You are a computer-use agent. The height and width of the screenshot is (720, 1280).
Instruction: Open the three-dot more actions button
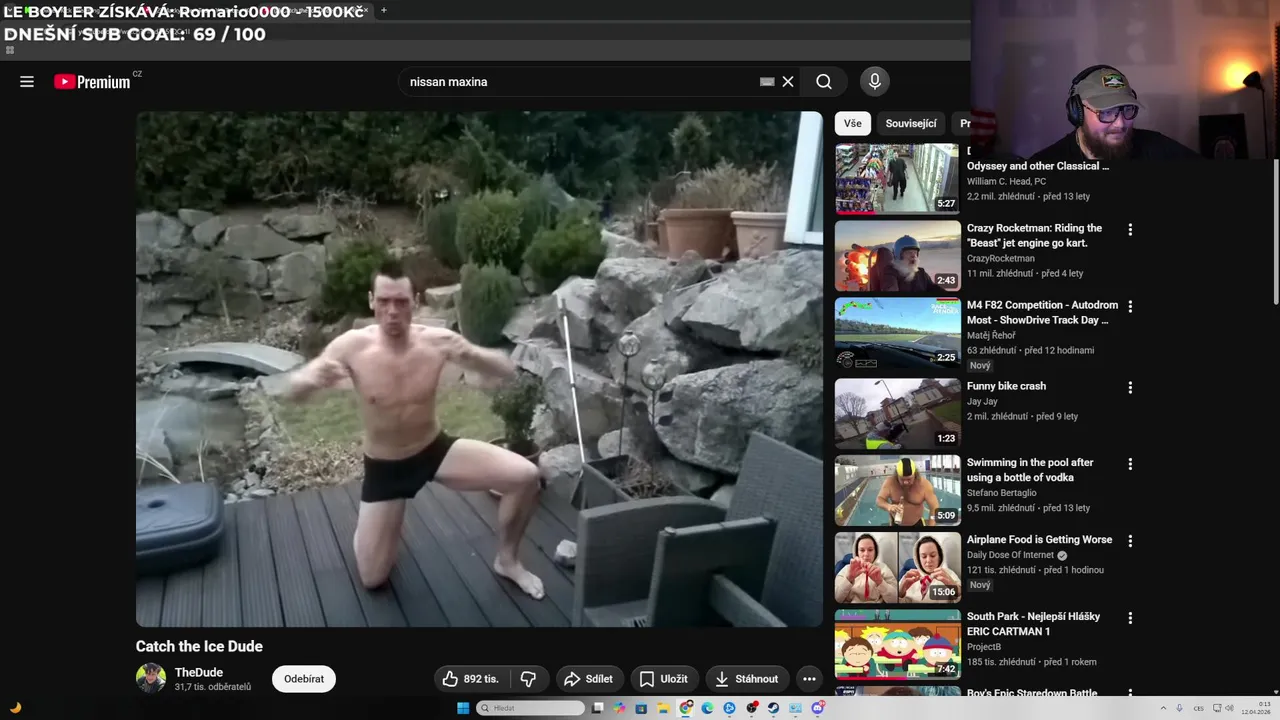[x=809, y=679]
